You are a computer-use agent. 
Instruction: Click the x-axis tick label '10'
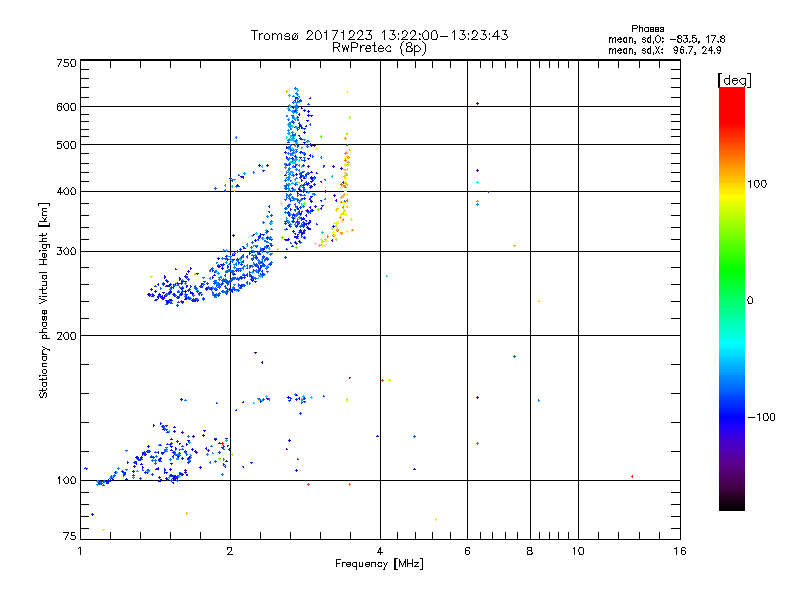pyautogui.click(x=578, y=551)
